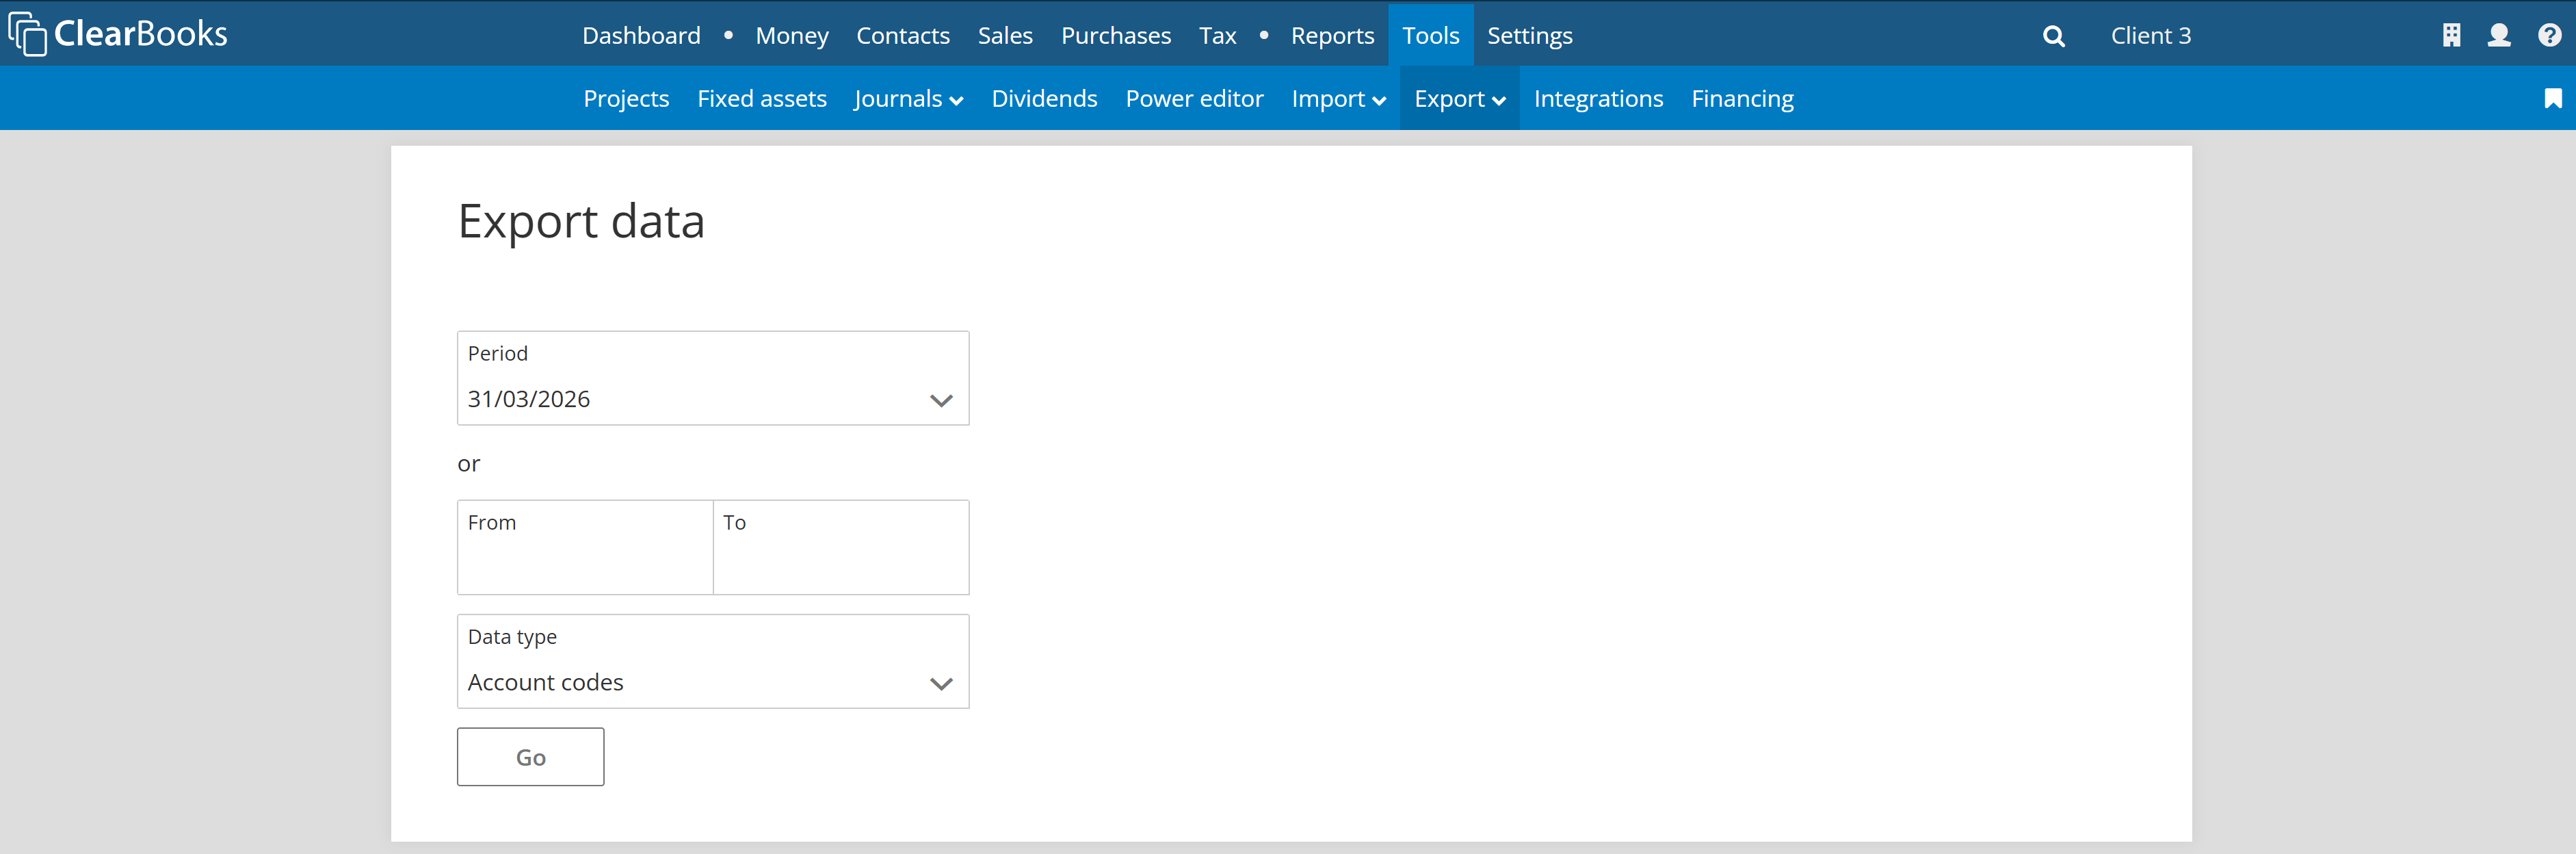Expand the Journals submenu
The width and height of the screenshot is (2576, 854).
tap(908, 99)
